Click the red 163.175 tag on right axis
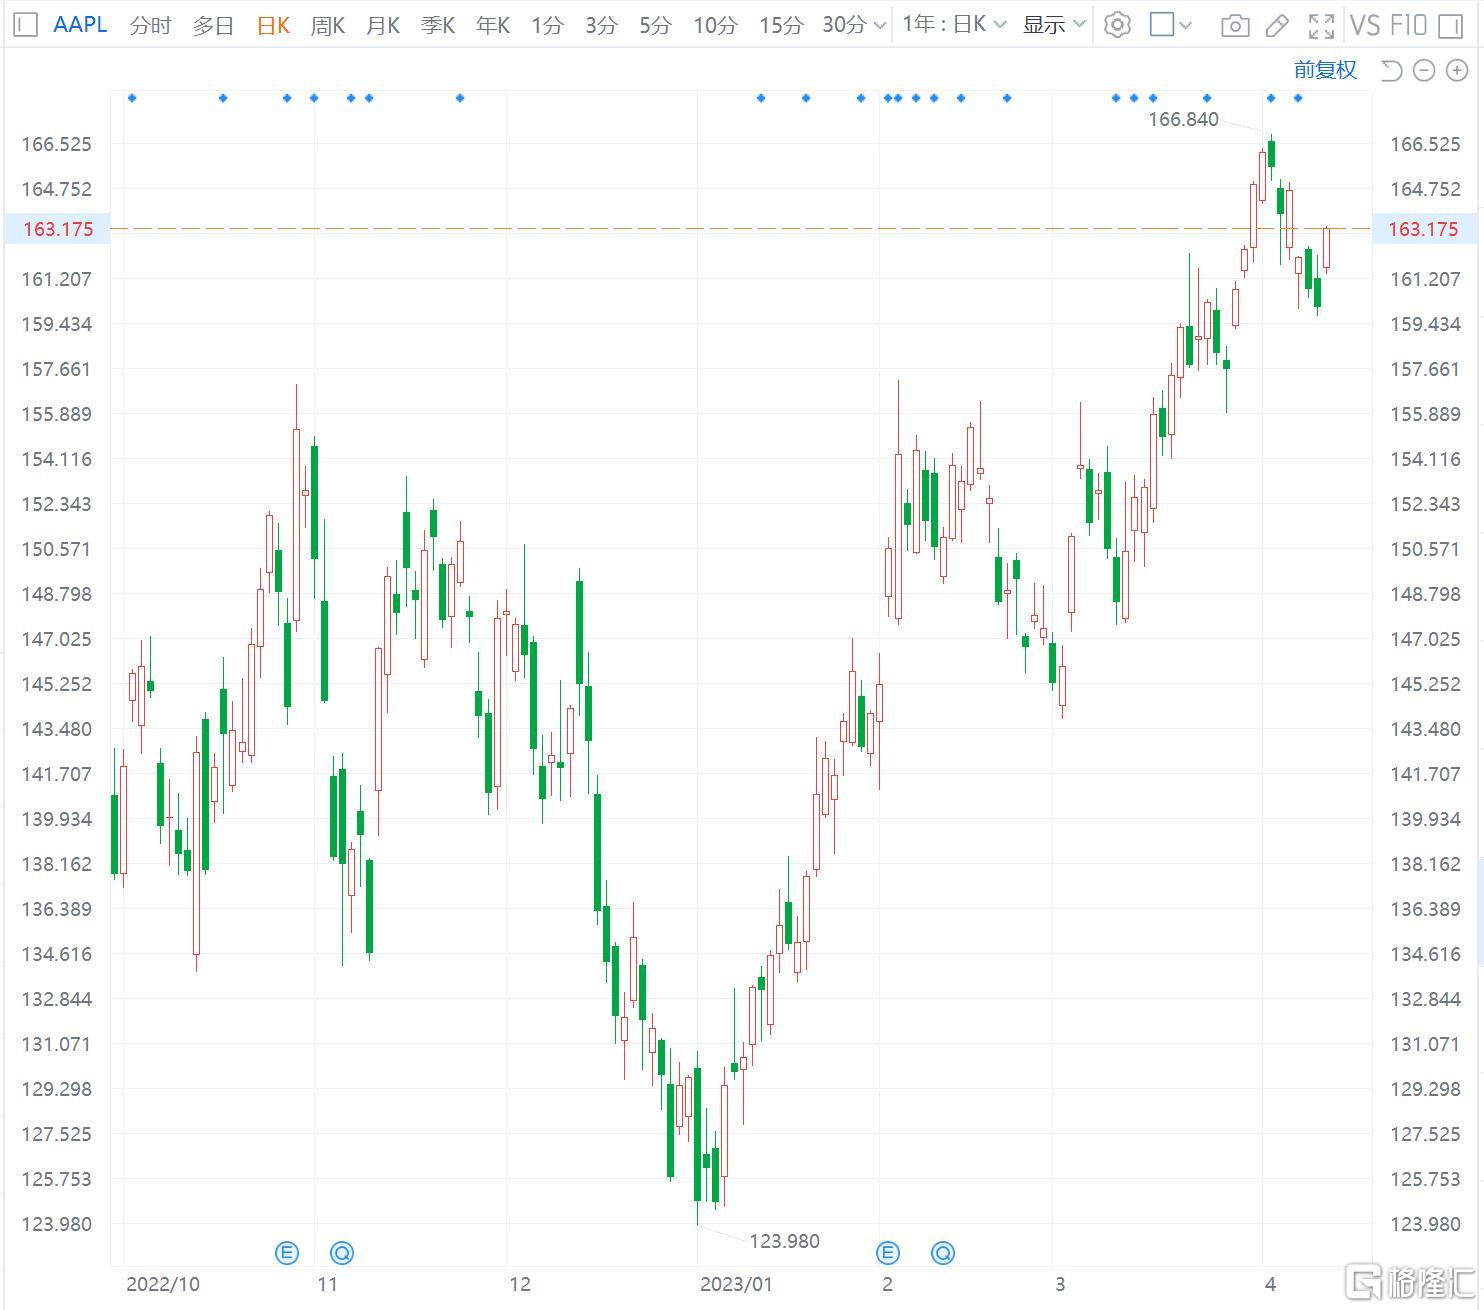This screenshot has width=1484, height=1310. pyautogui.click(x=1423, y=229)
